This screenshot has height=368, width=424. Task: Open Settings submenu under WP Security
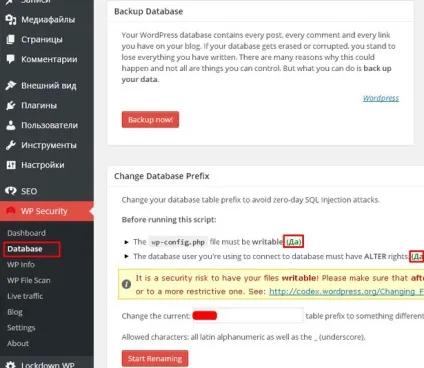[21, 328]
